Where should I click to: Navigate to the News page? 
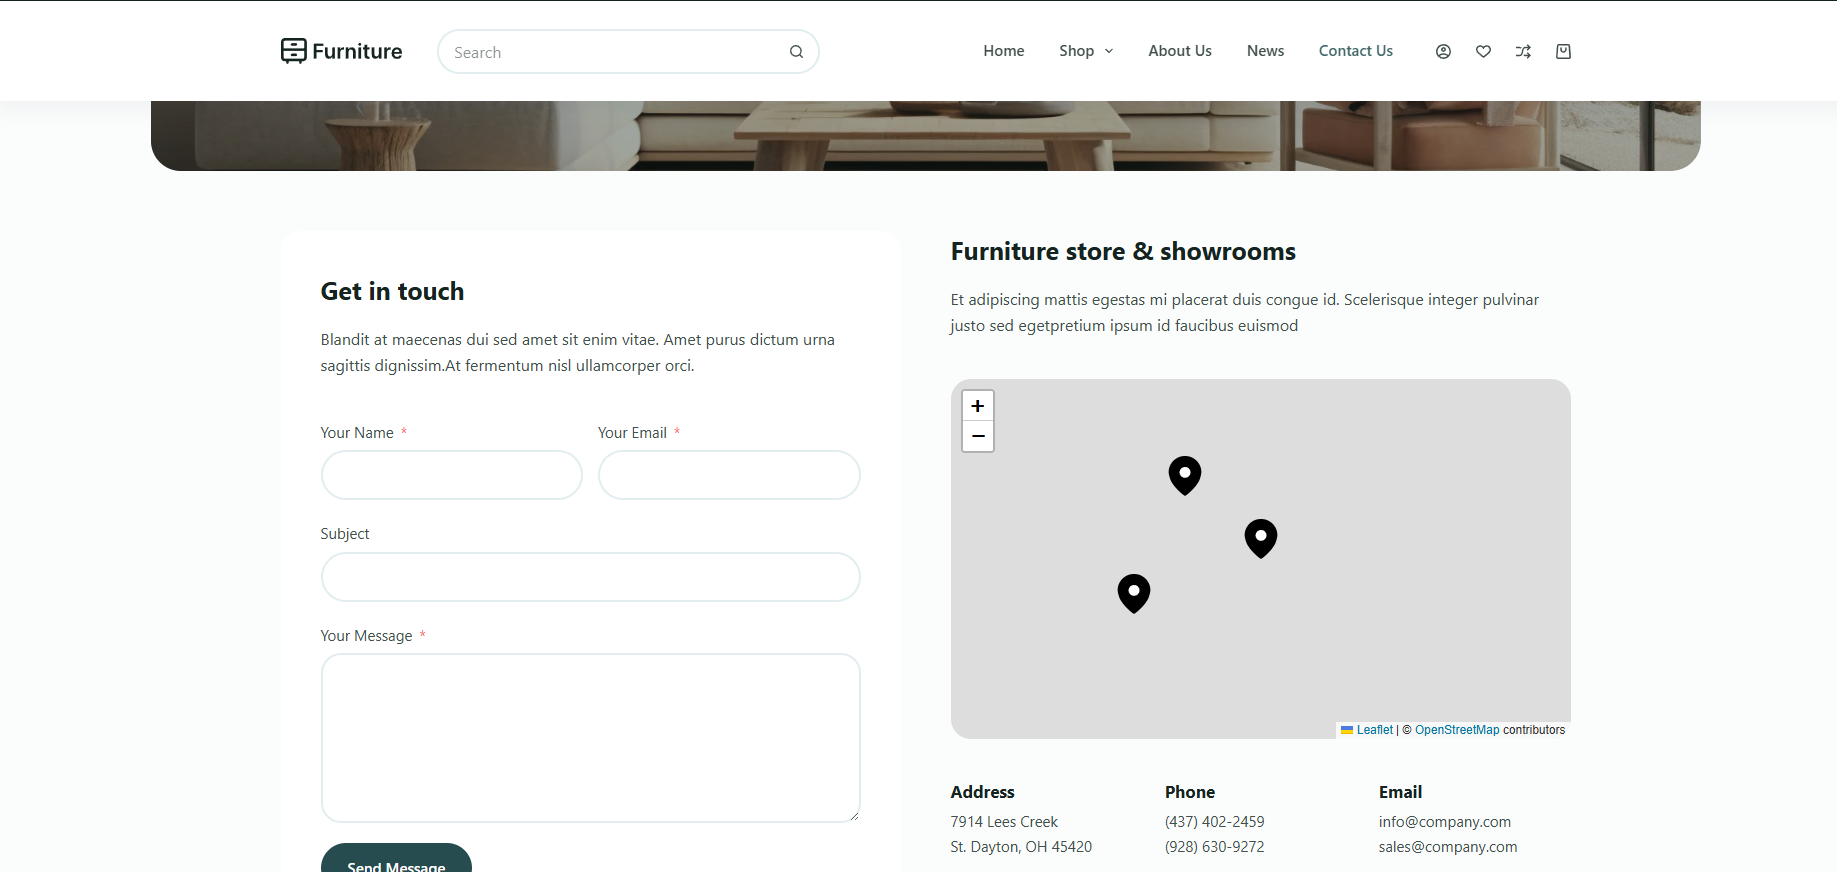pyautogui.click(x=1265, y=51)
